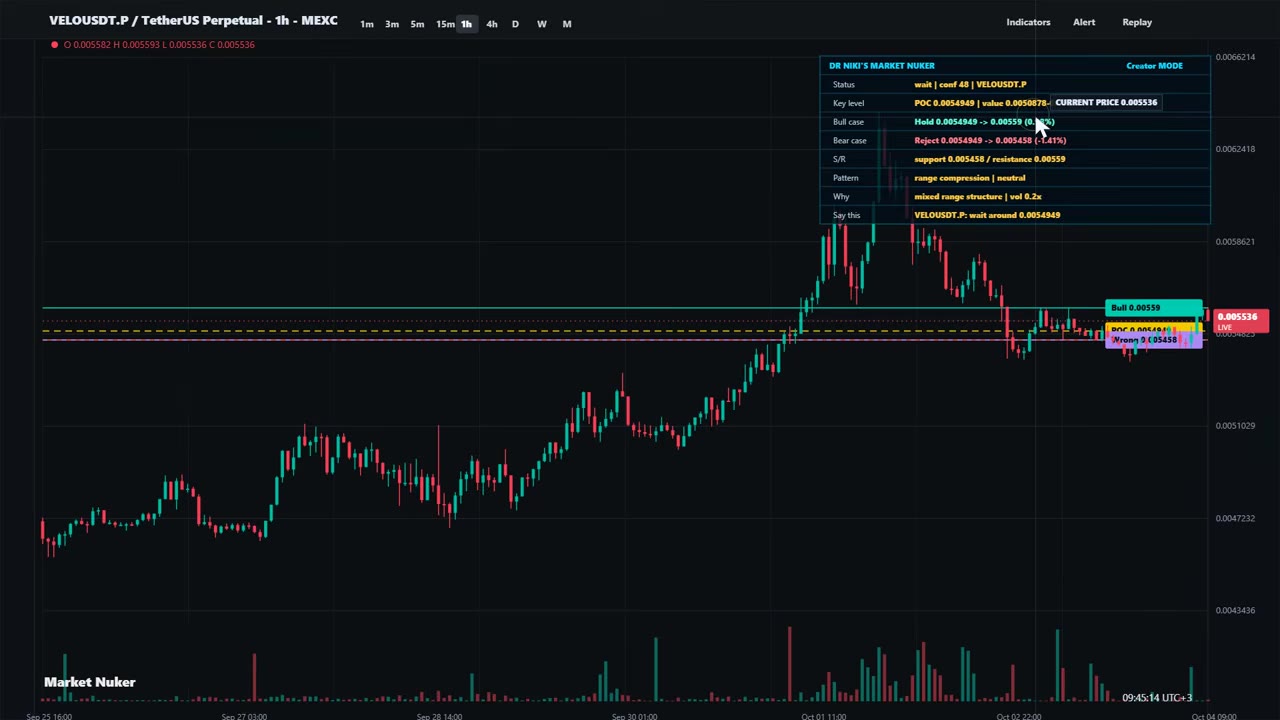Image resolution: width=1280 pixels, height=720 pixels.
Task: Open the Indicators menu
Action: 1028,22
